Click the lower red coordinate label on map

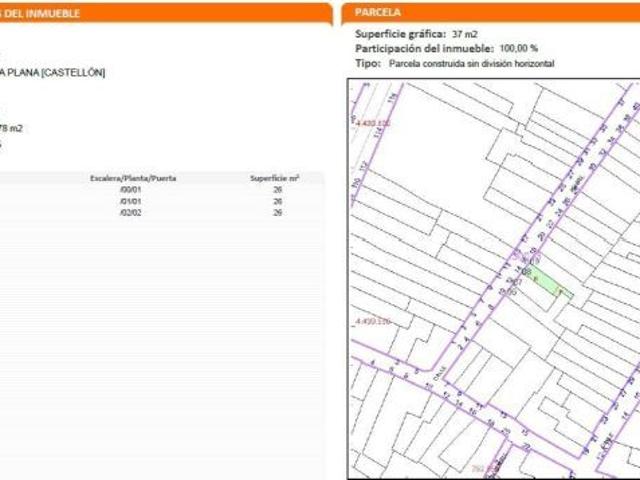tap(373, 322)
